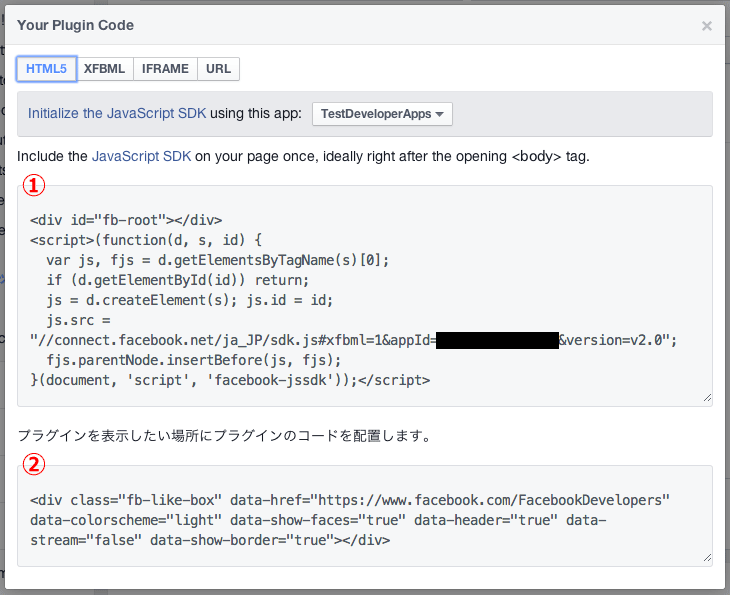Close the Your Plugin Code dialog
Image resolution: width=730 pixels, height=595 pixels.
(707, 26)
